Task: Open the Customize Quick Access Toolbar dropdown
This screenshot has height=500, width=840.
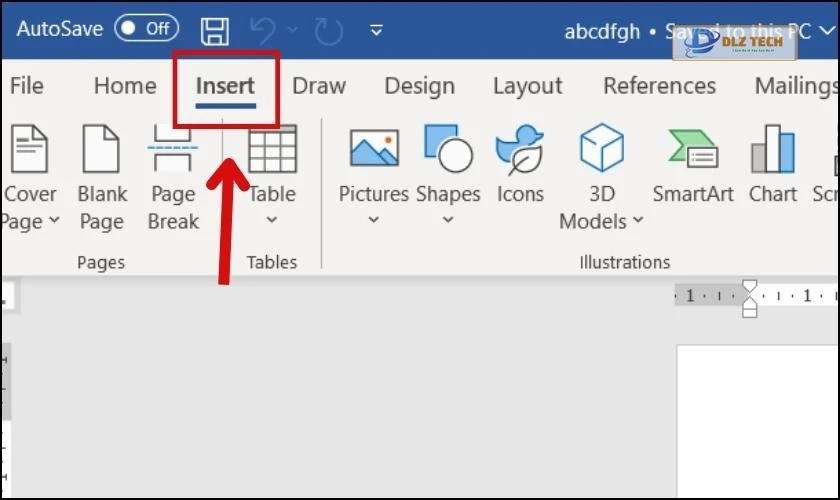Action: (x=376, y=30)
